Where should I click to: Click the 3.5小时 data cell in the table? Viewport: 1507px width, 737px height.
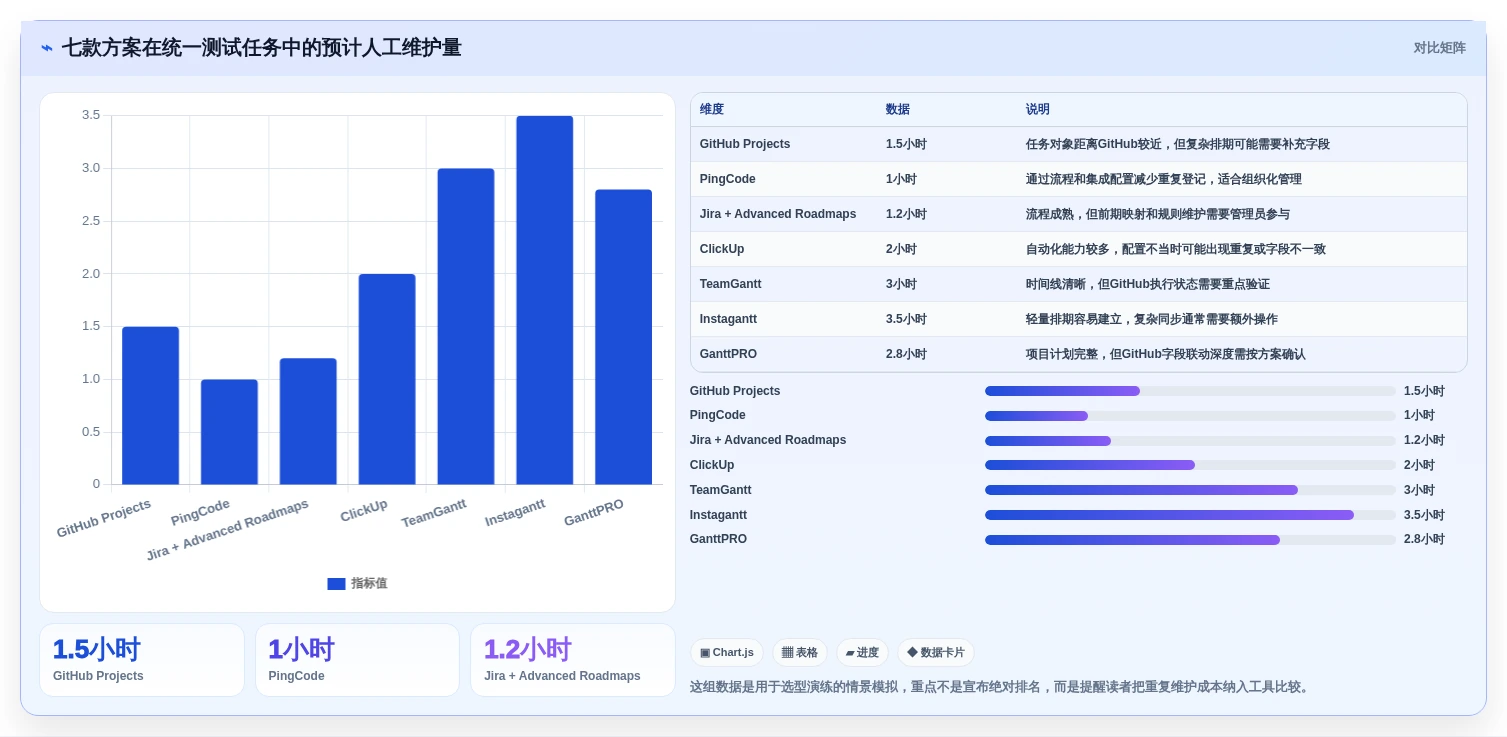906,319
